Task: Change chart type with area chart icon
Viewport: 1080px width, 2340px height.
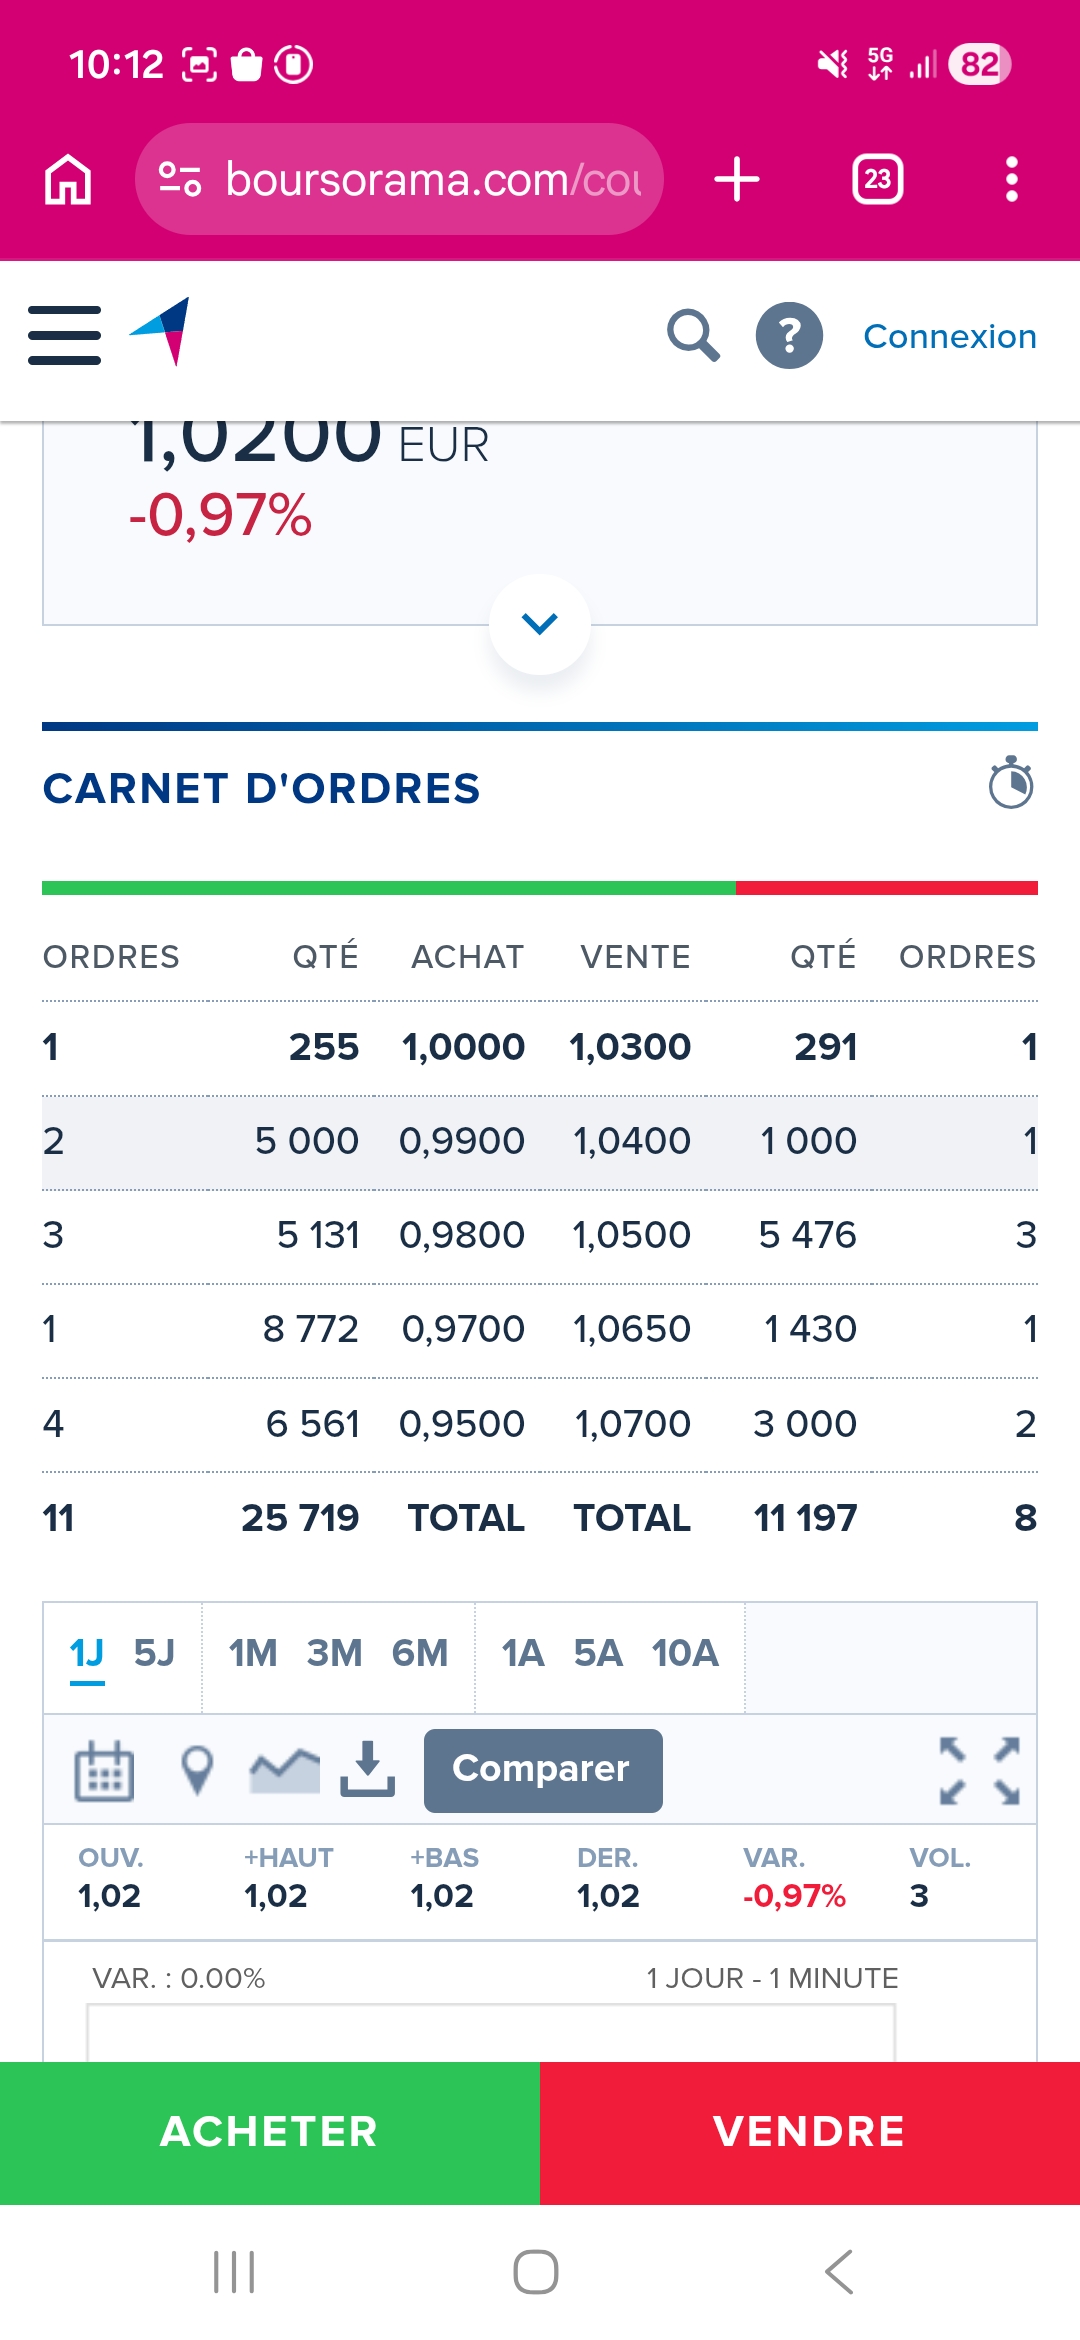Action: [285, 1771]
